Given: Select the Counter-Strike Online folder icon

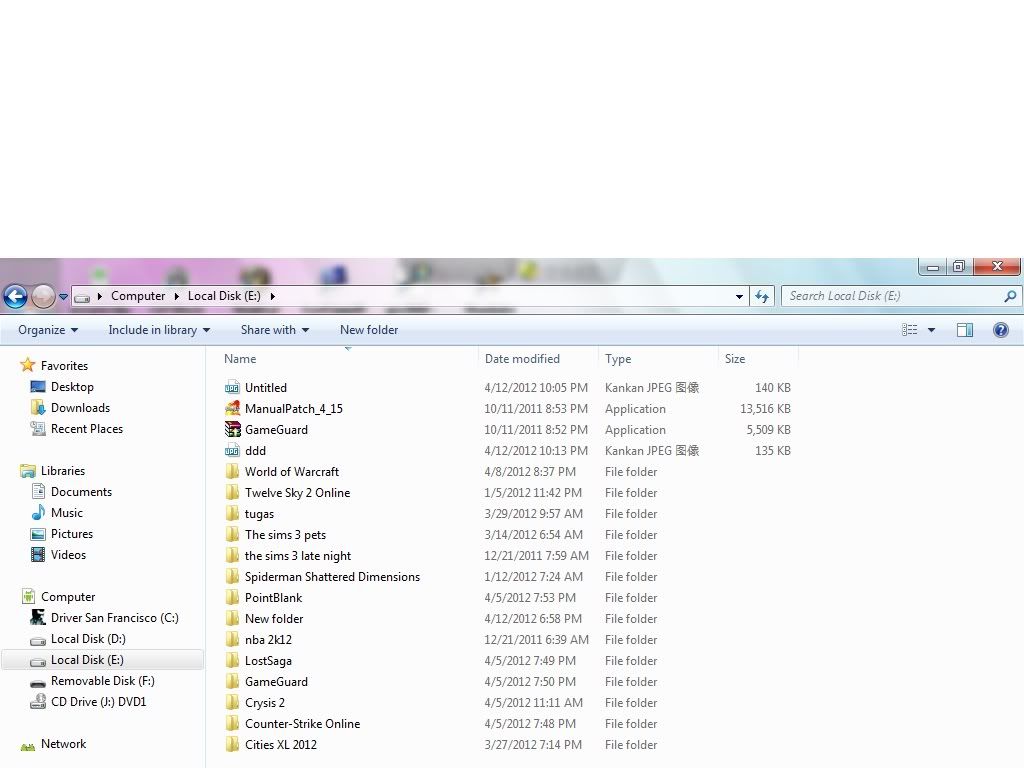Looking at the screenshot, I should tap(232, 724).
